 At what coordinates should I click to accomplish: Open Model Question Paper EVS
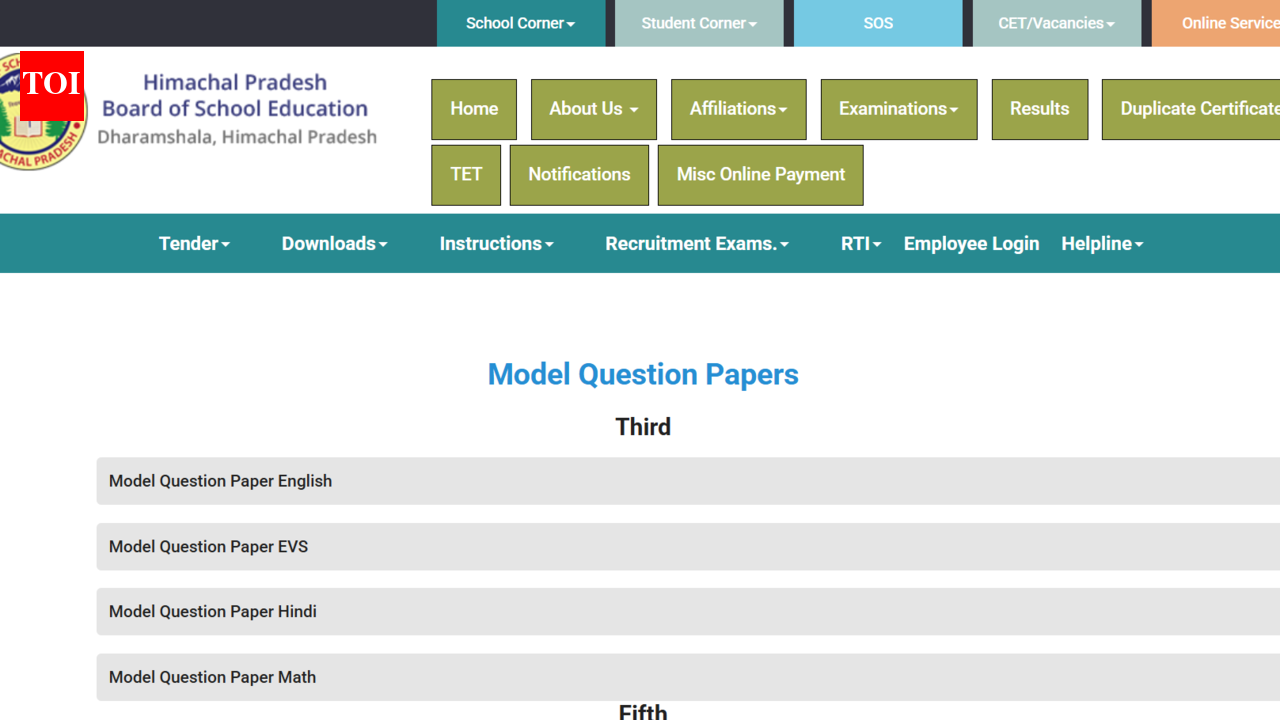pos(688,547)
